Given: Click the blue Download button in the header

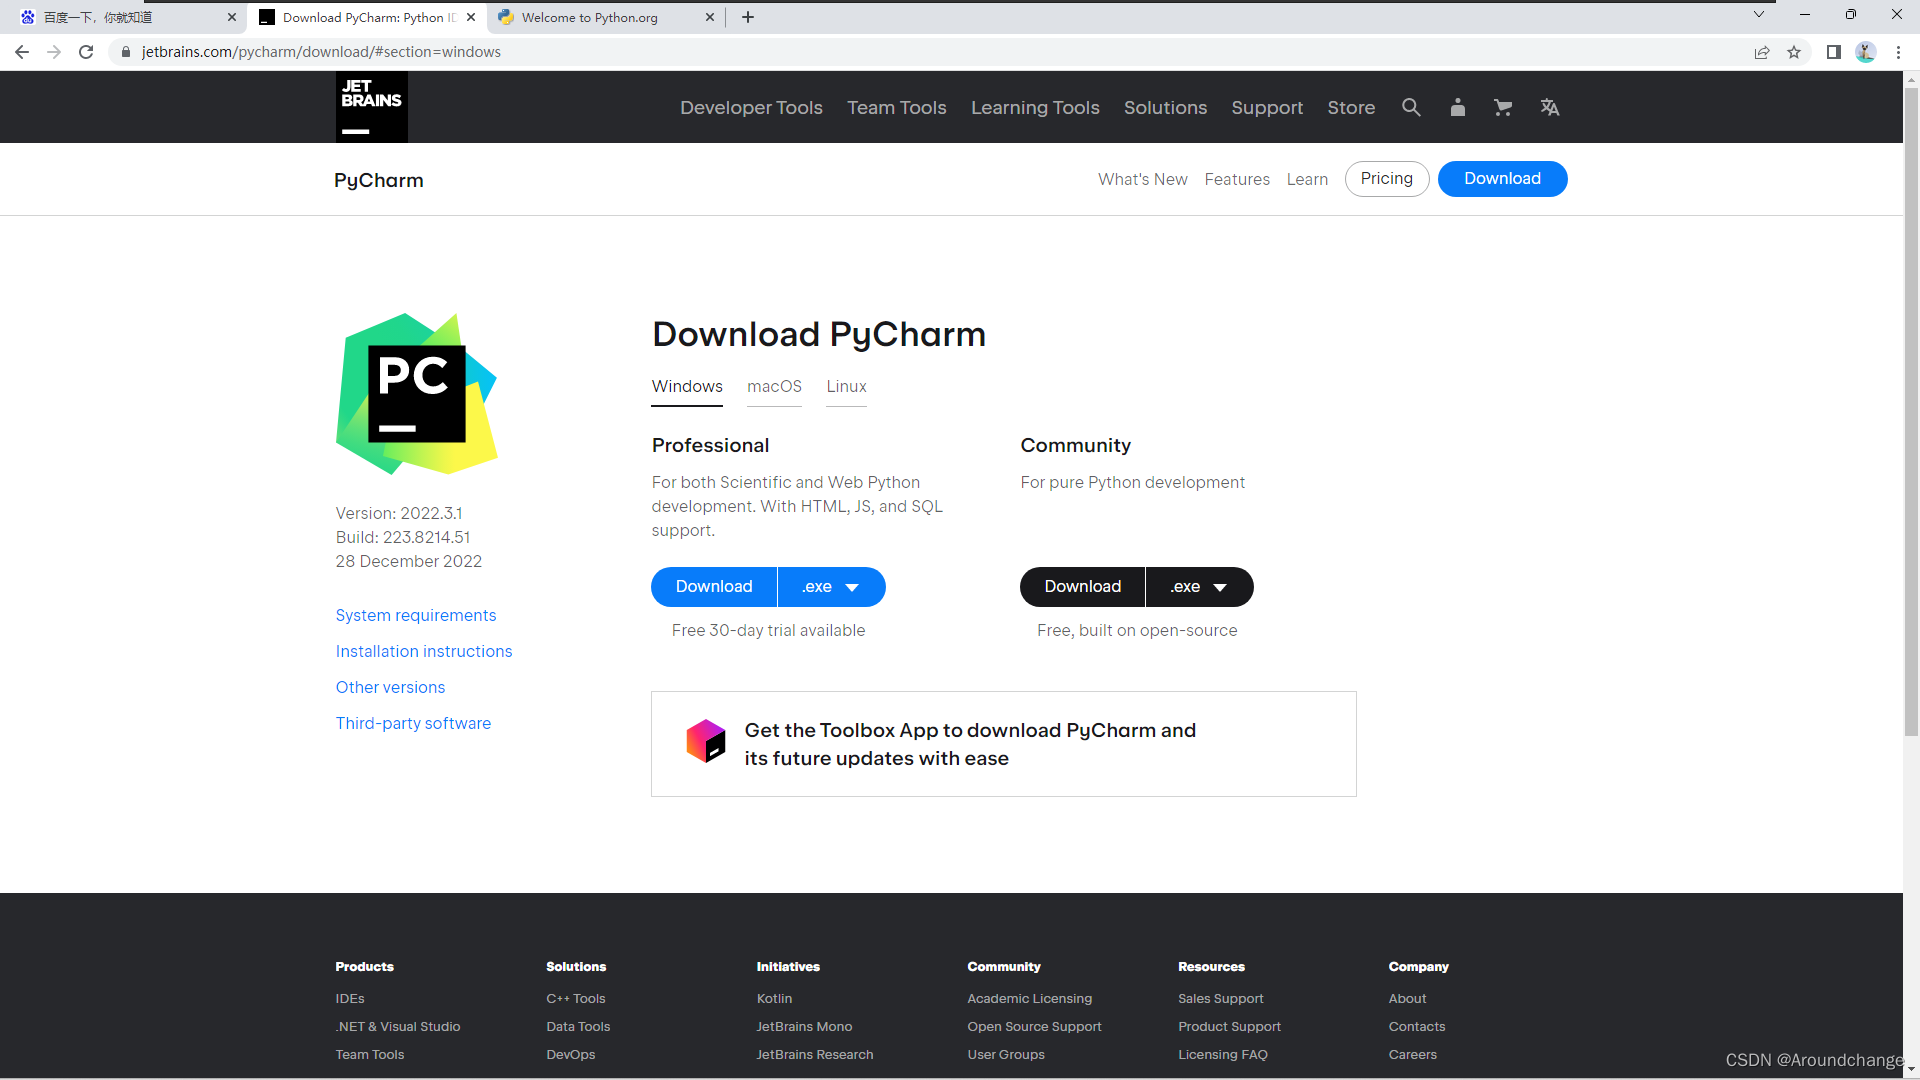Looking at the screenshot, I should pos(1502,179).
